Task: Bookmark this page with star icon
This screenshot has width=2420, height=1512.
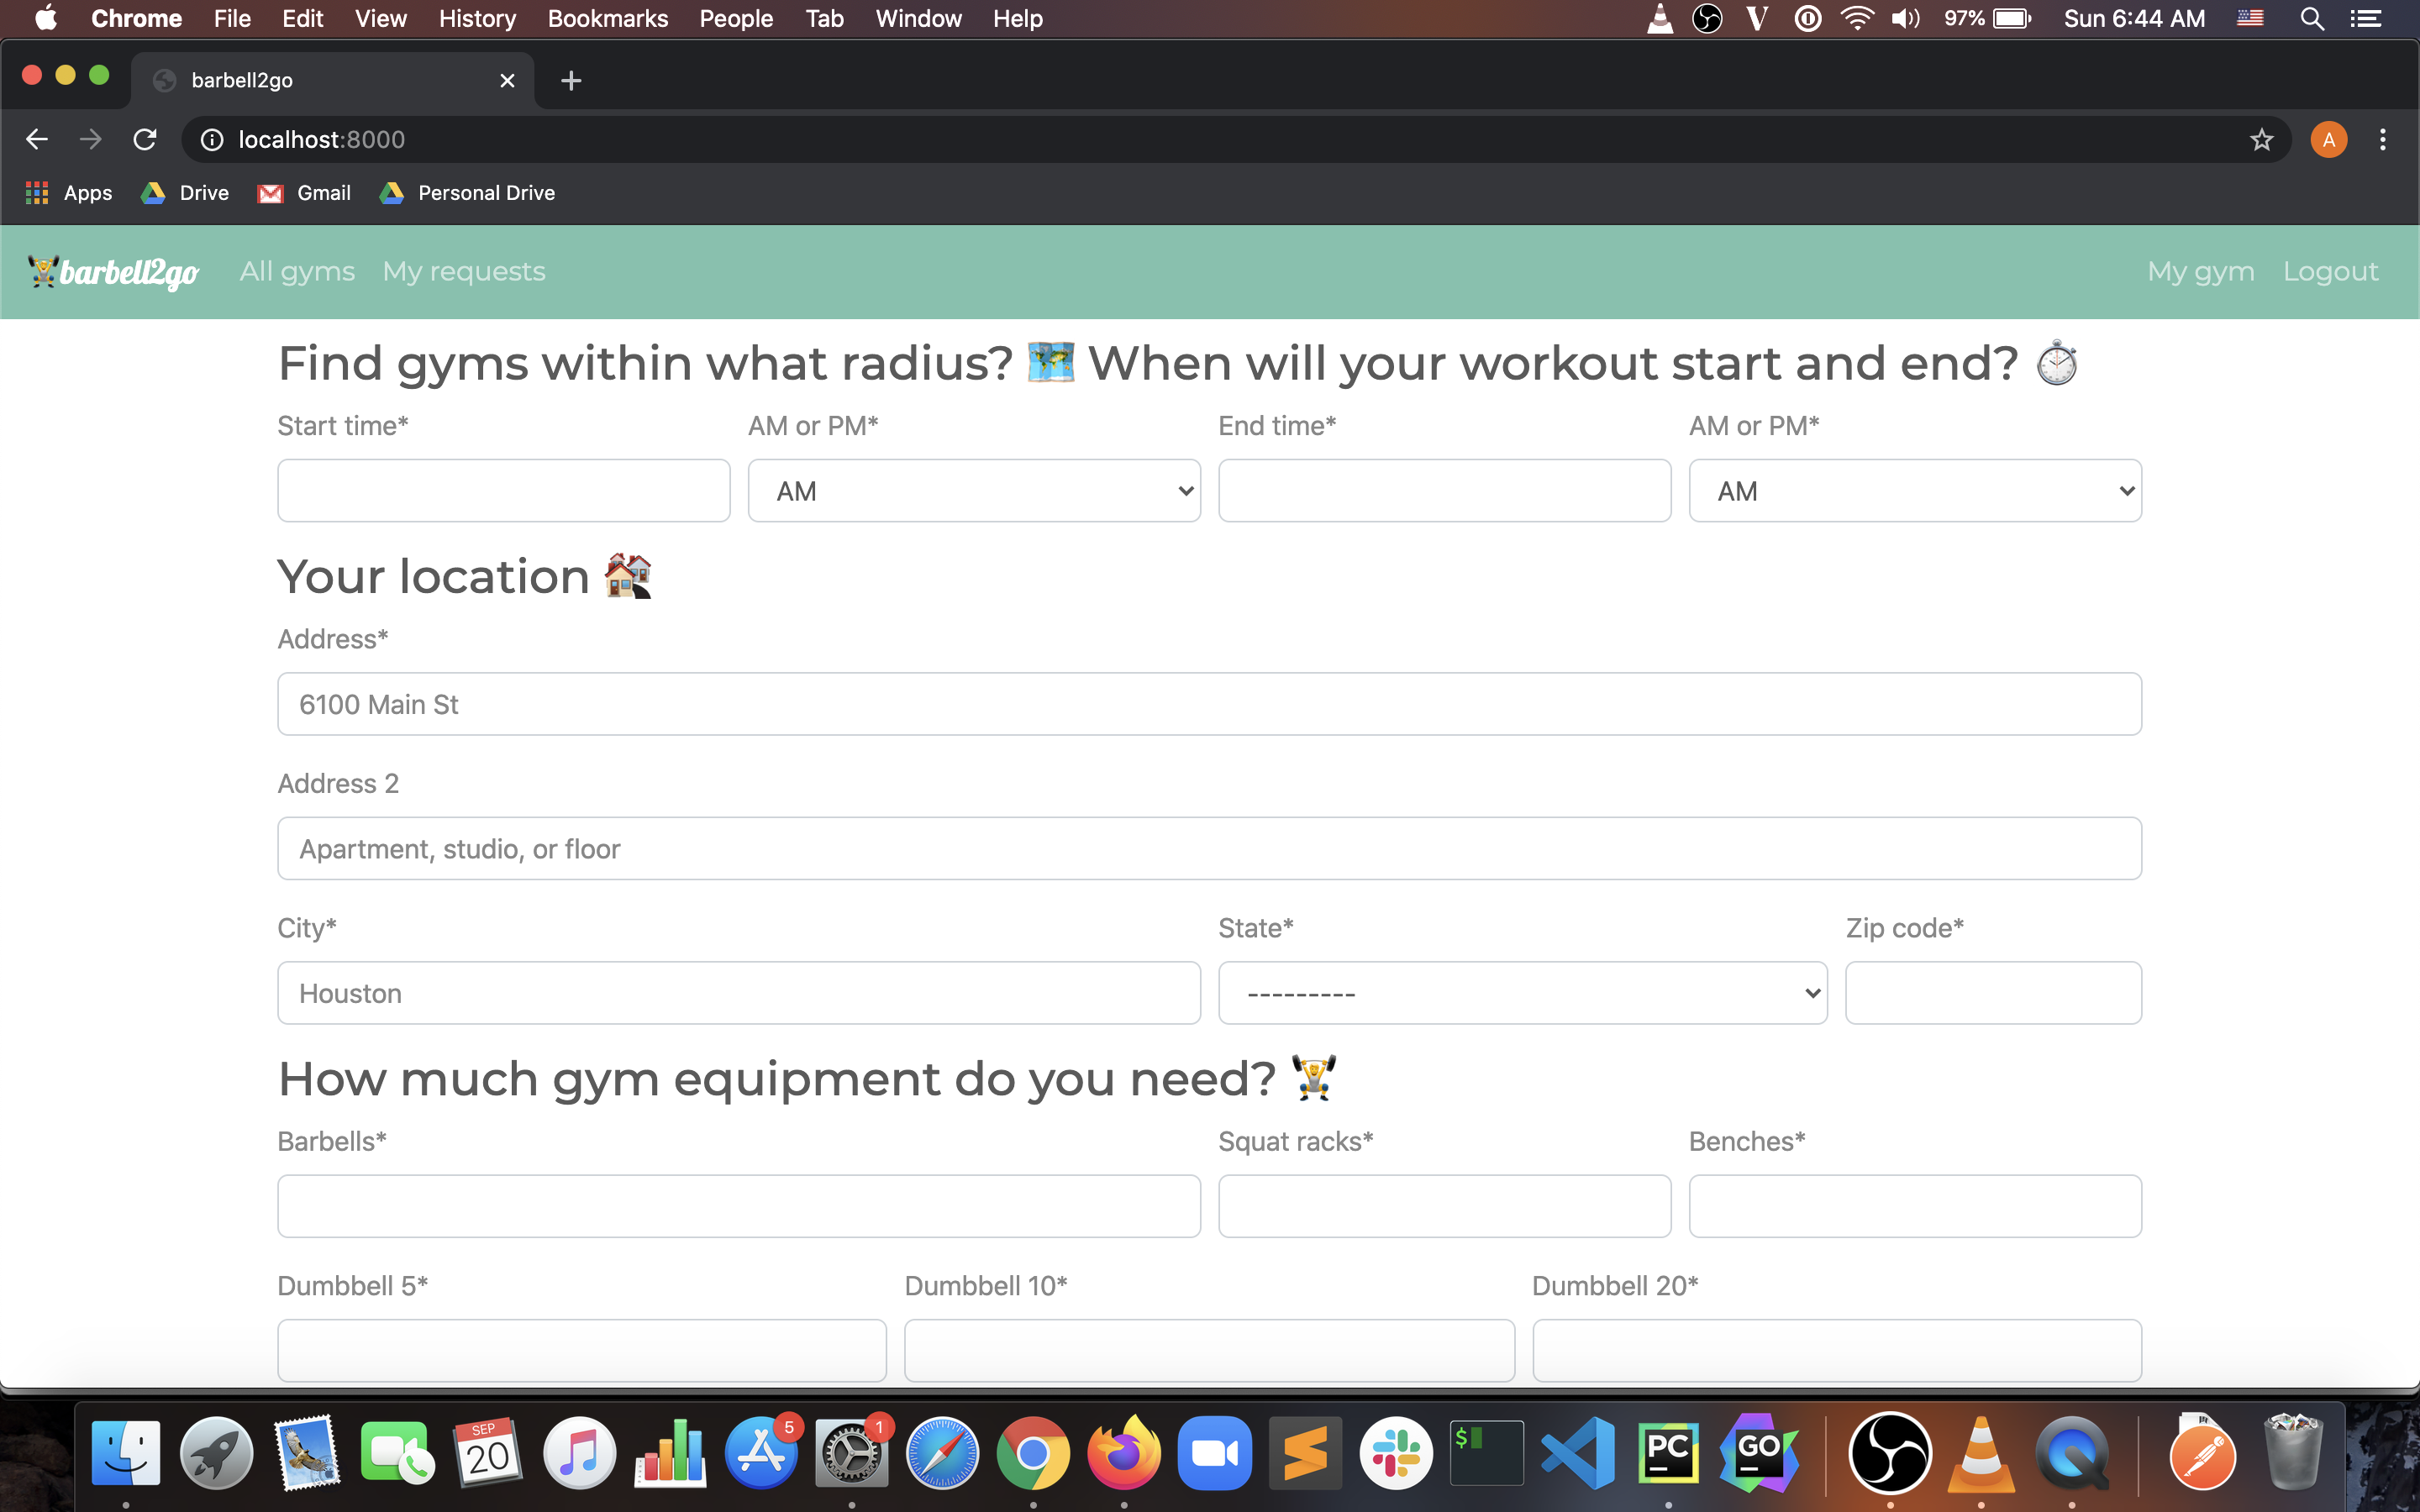Action: click(2261, 139)
